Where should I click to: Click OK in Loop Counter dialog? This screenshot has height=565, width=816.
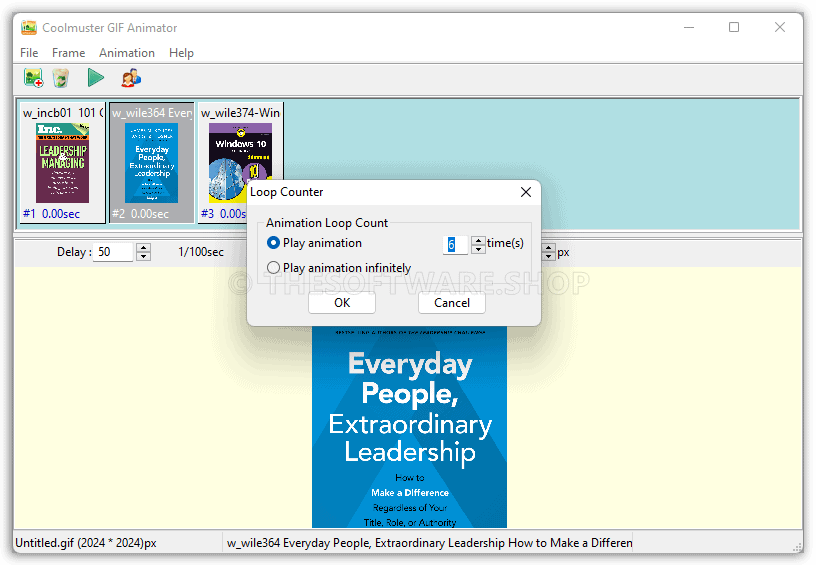[342, 303]
